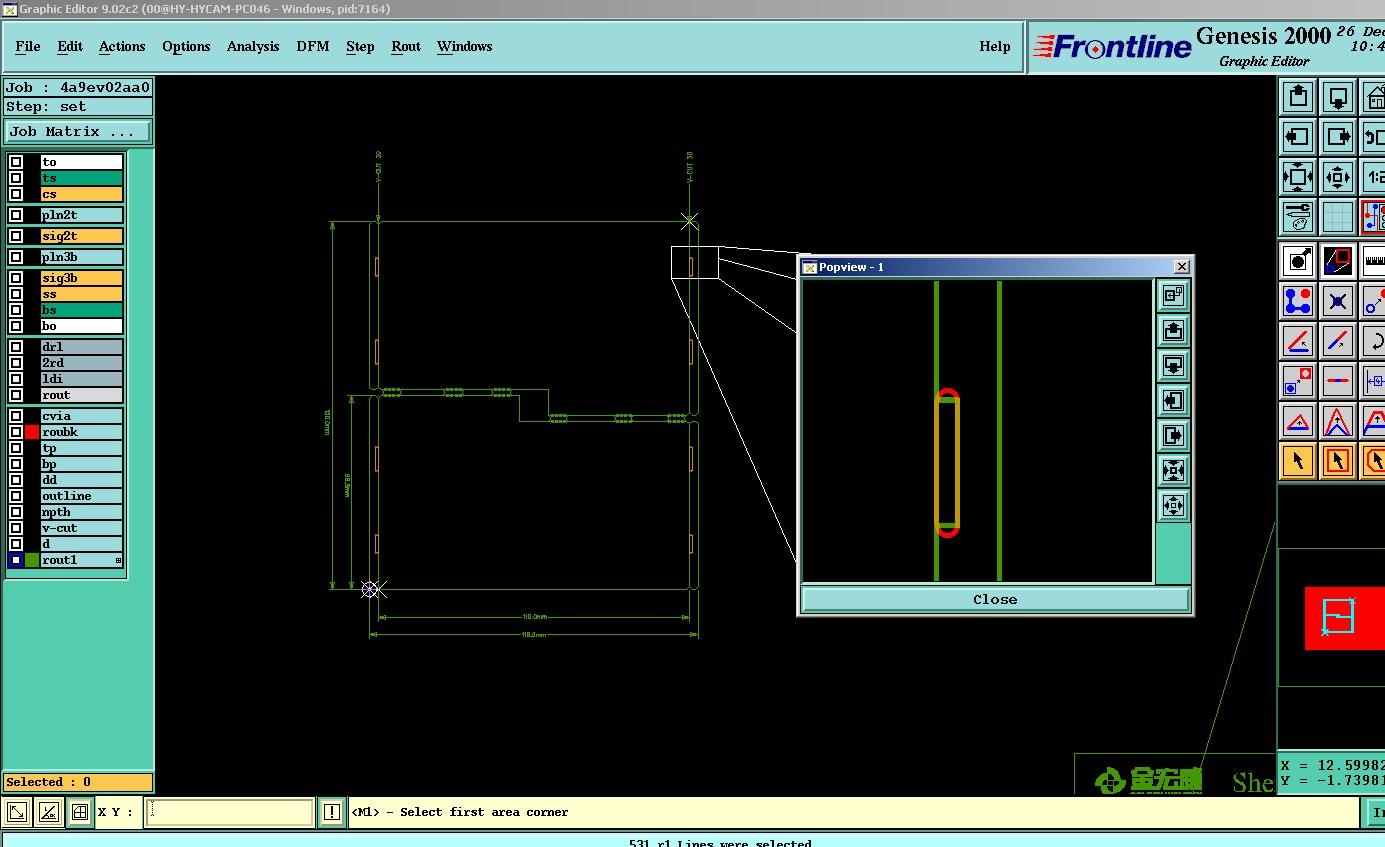The image size is (1385, 847).
Task: Click the Job Matrix ... button
Action: point(78,132)
